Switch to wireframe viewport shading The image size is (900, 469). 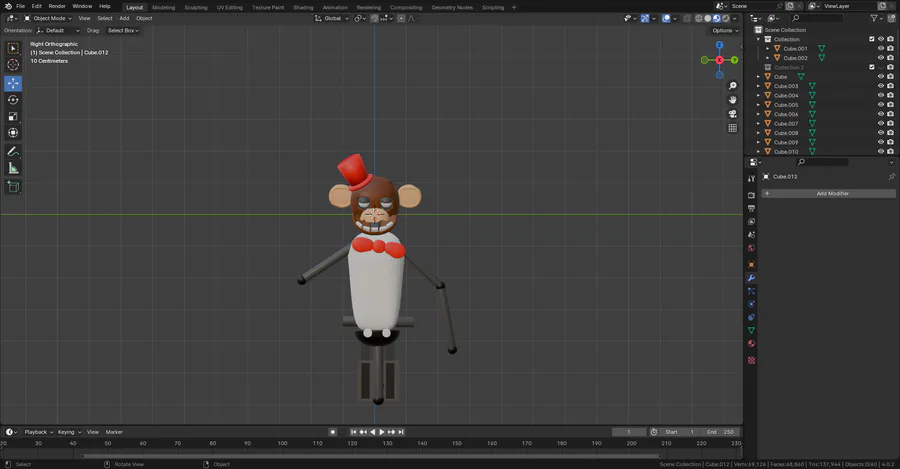tap(699, 18)
